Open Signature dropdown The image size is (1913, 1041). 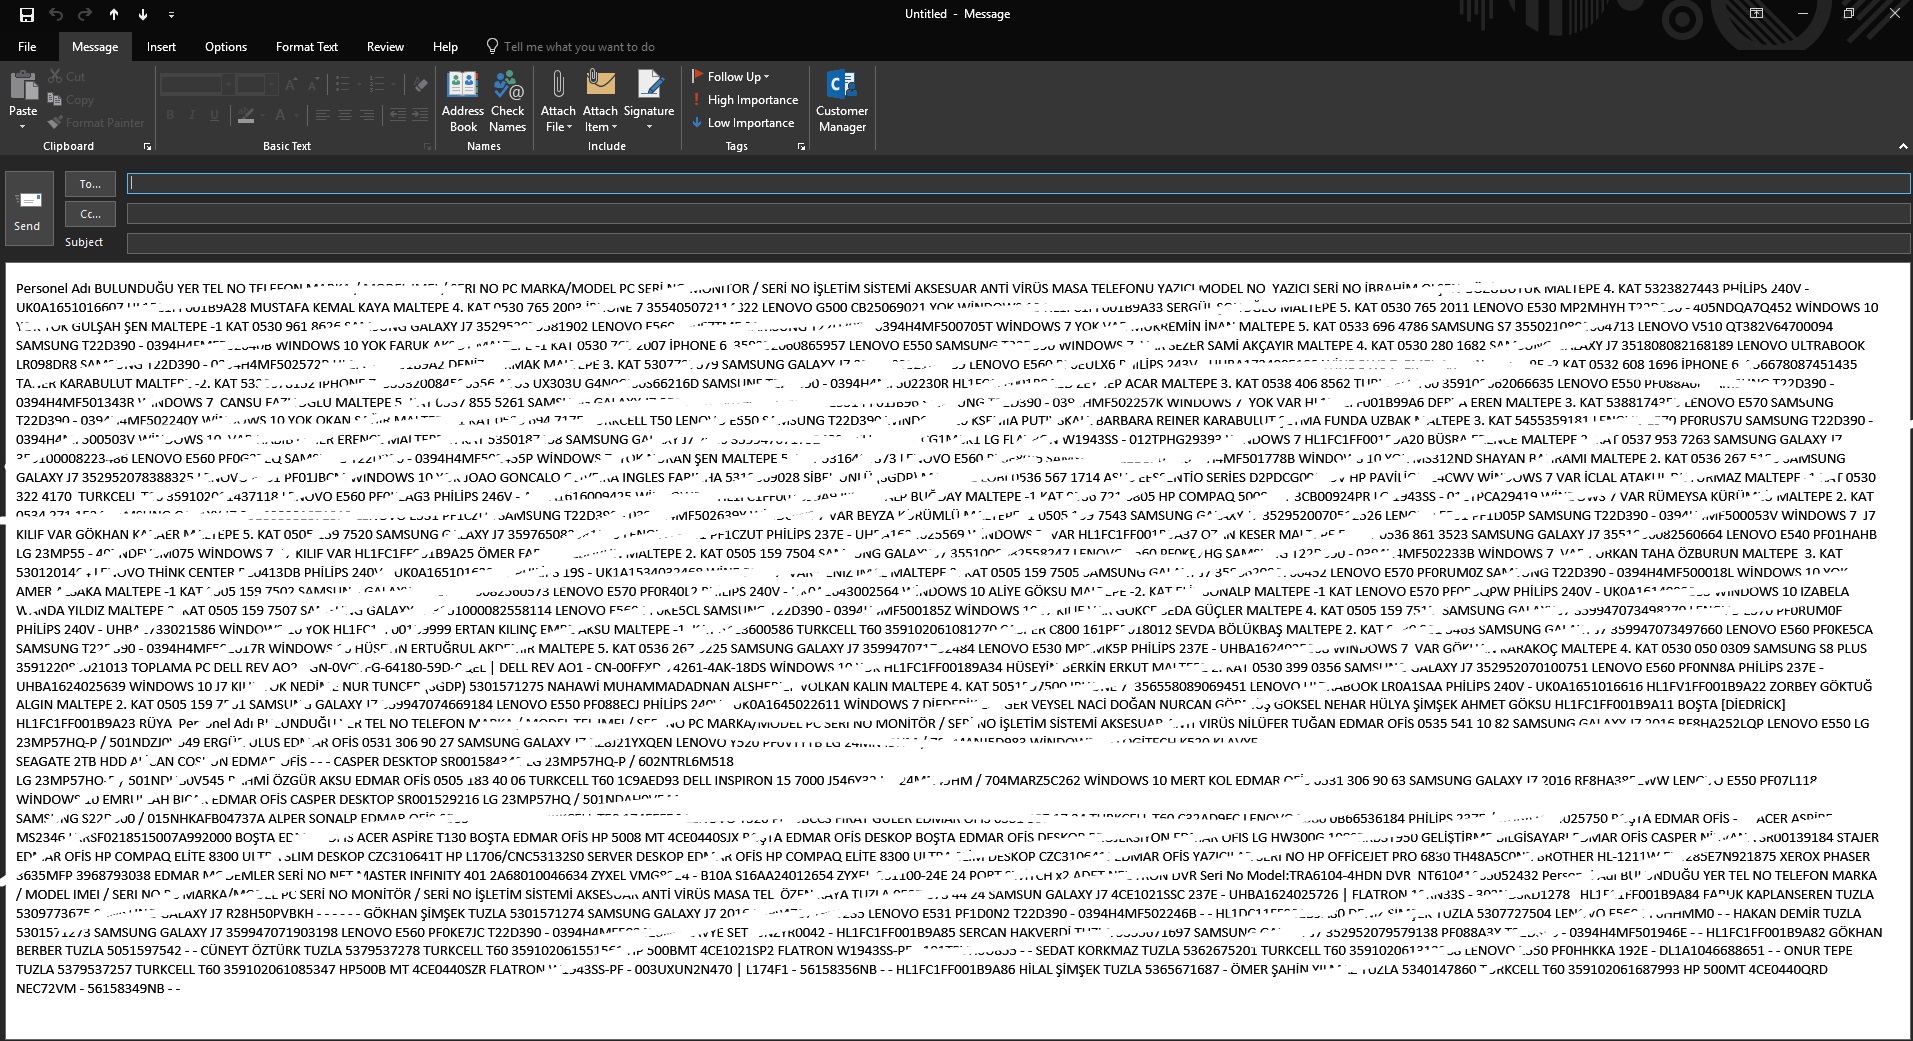[x=649, y=101]
